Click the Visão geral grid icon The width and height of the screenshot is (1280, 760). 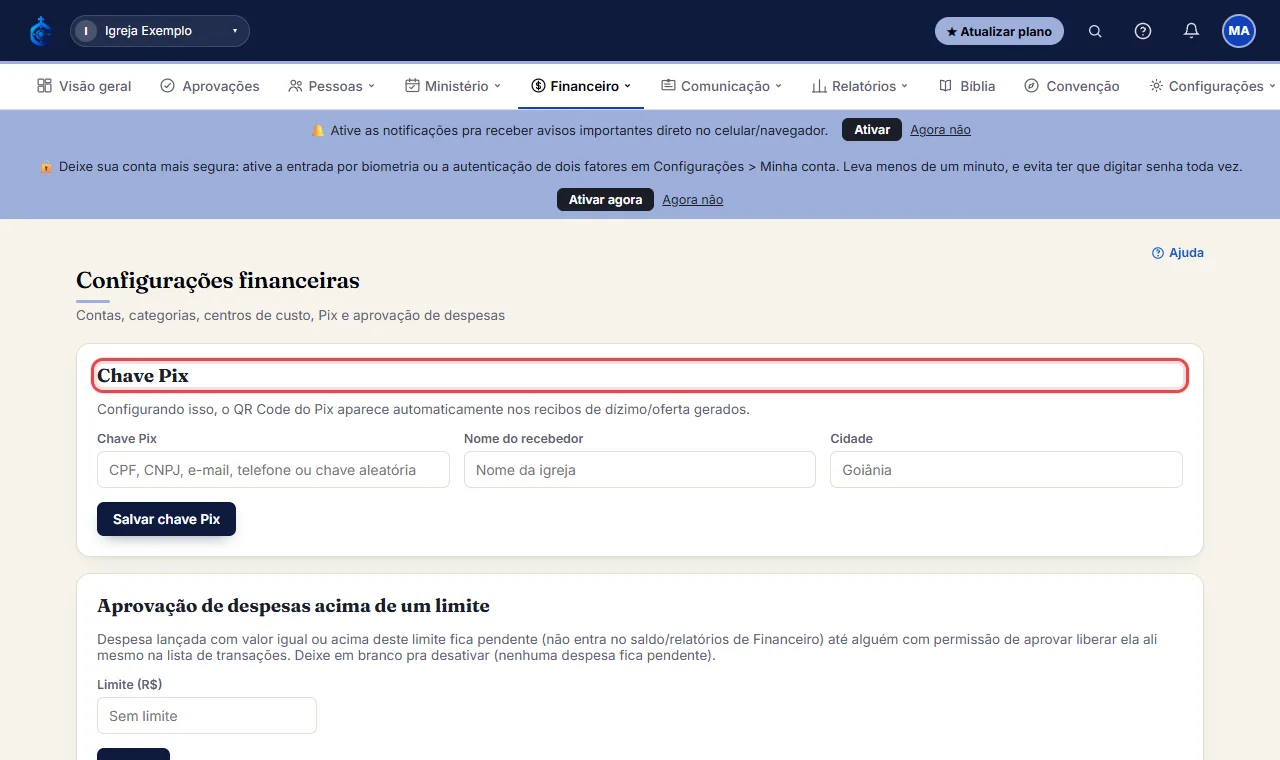point(44,86)
